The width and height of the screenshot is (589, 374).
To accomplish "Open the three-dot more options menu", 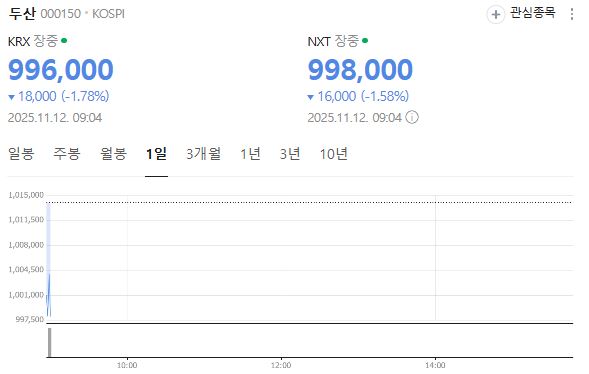I will (x=572, y=14).
